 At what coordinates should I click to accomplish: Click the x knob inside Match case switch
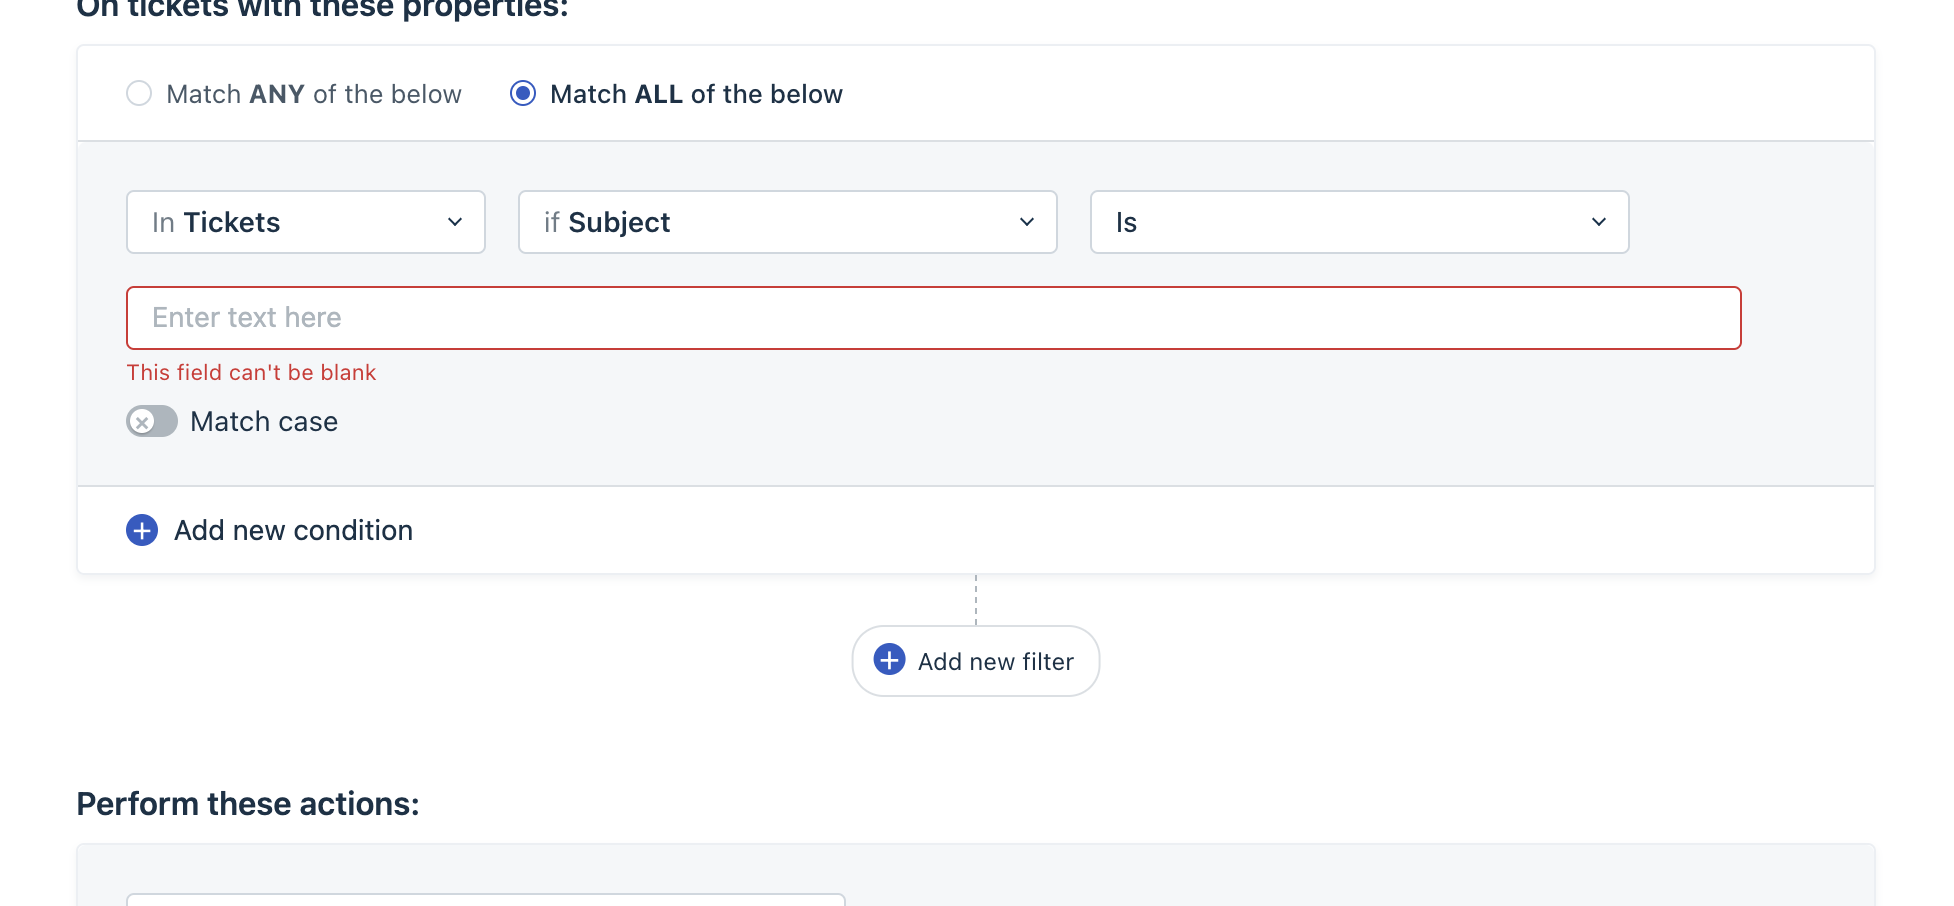[x=142, y=422]
